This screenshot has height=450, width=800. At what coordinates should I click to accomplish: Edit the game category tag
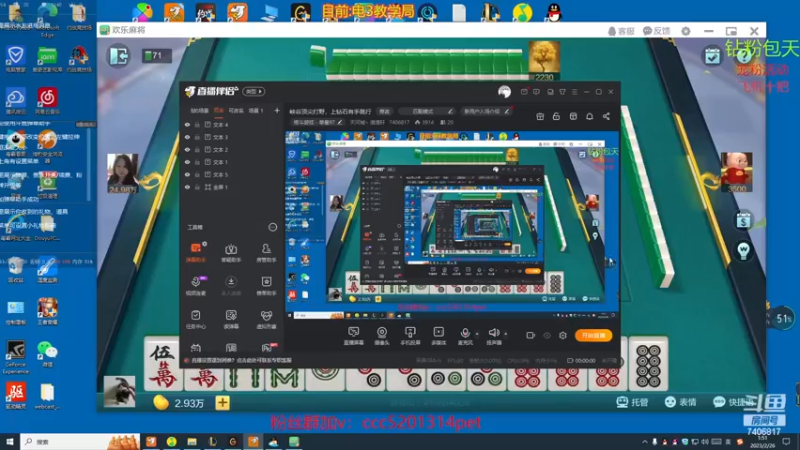(x=317, y=122)
